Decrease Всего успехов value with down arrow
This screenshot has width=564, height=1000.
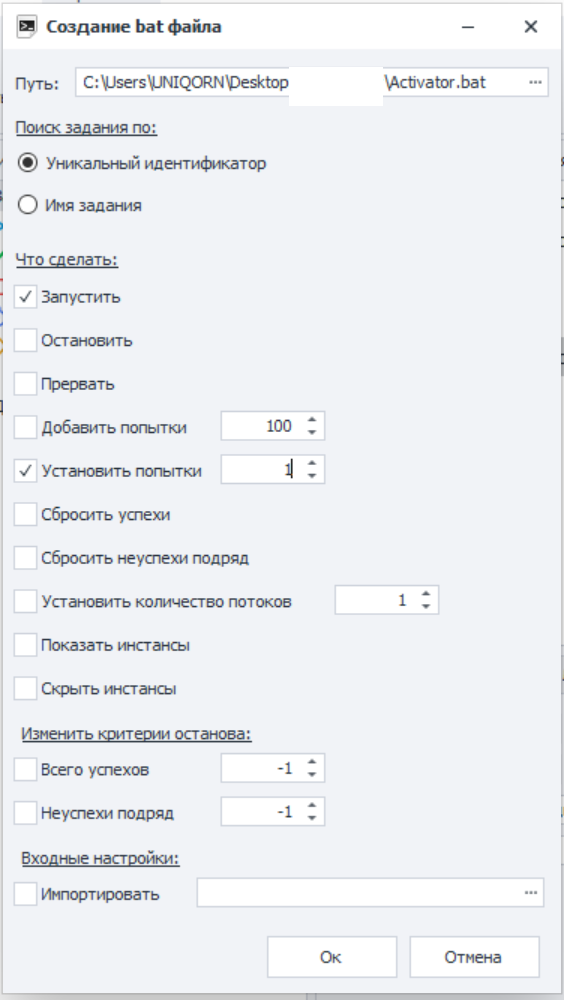(x=311, y=775)
